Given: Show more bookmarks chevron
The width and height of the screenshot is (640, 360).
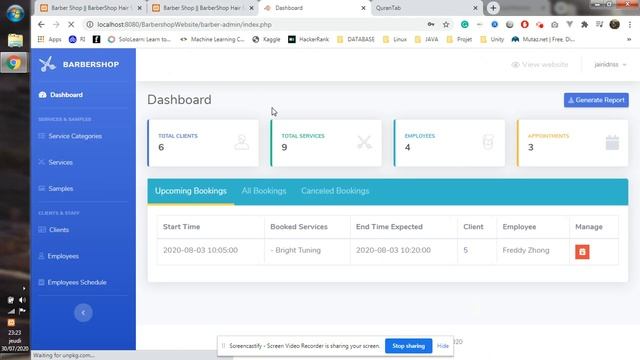Looking at the screenshot, I should click(629, 39).
